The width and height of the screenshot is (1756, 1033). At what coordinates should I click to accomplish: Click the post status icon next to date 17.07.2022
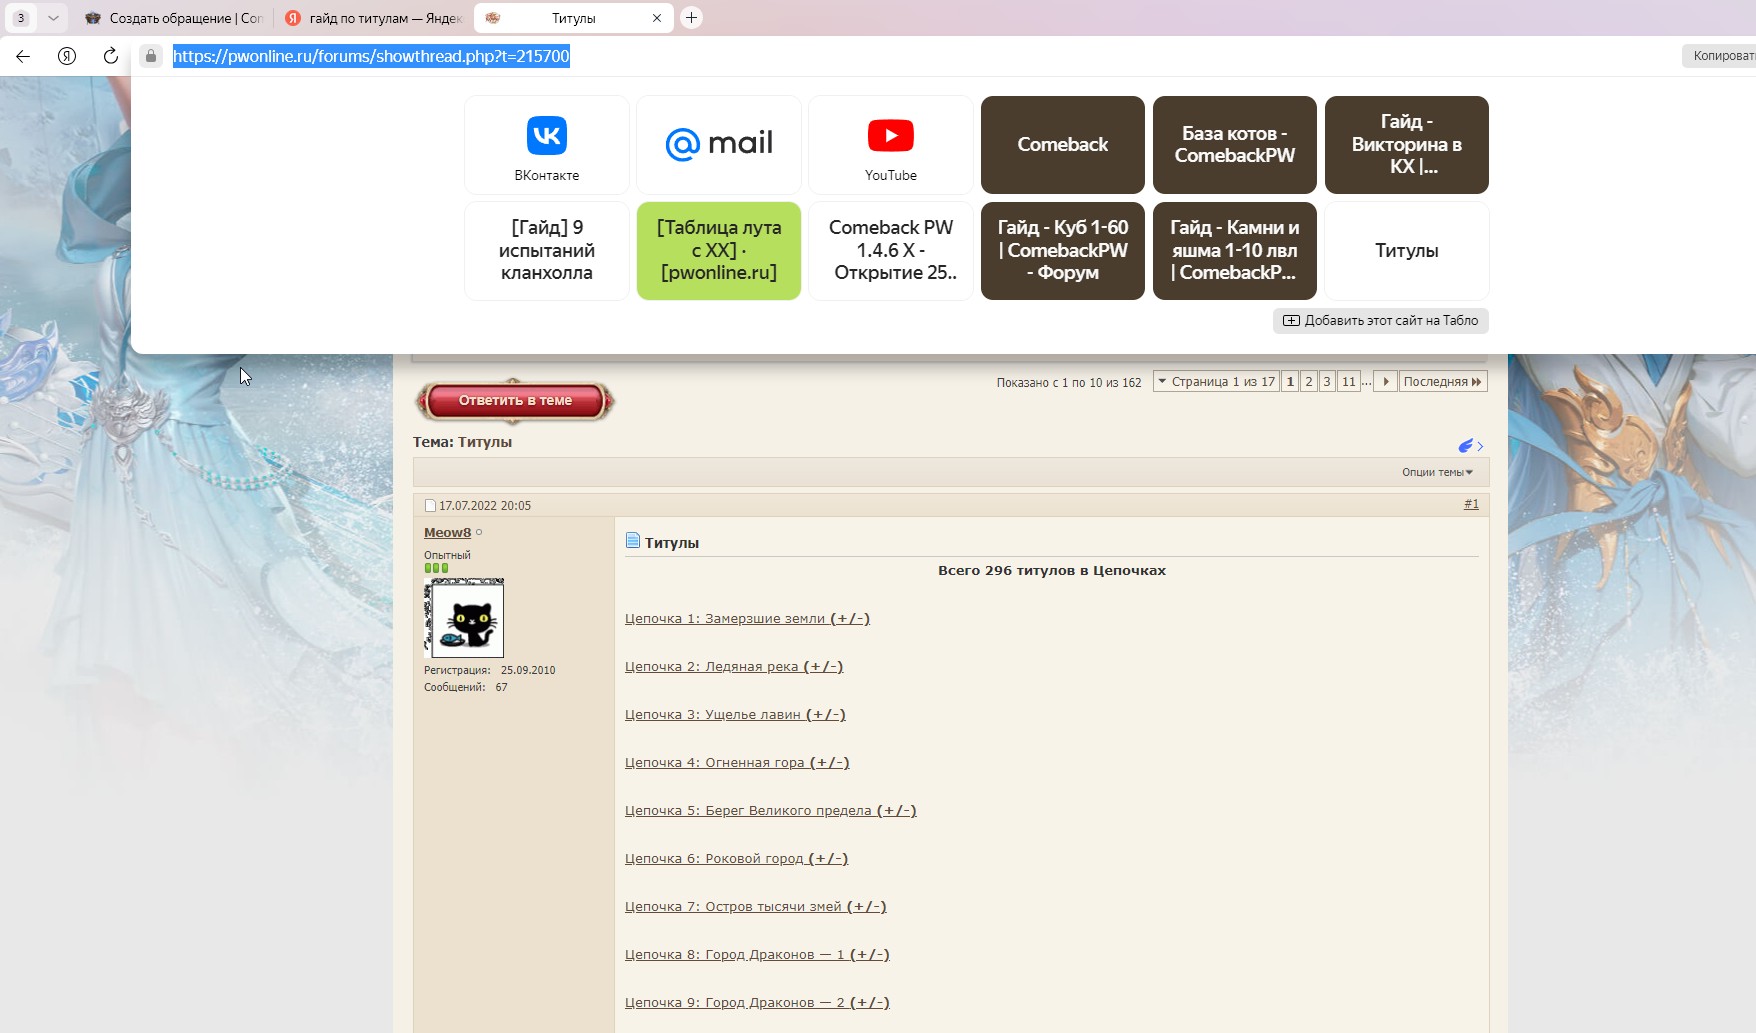pos(430,506)
